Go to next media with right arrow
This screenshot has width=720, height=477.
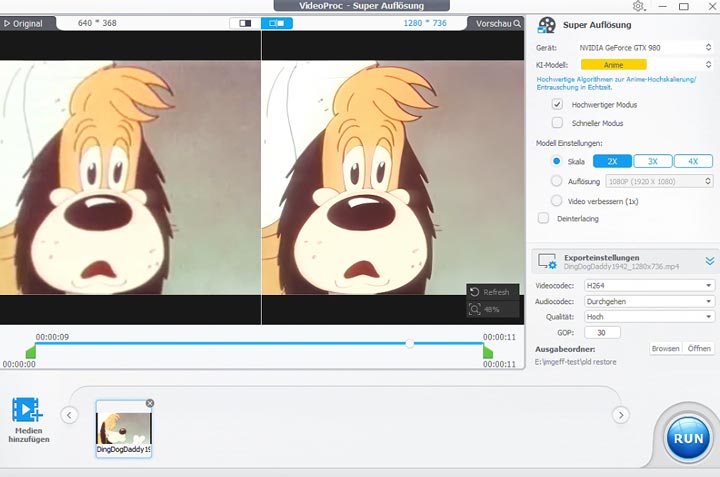[621, 415]
